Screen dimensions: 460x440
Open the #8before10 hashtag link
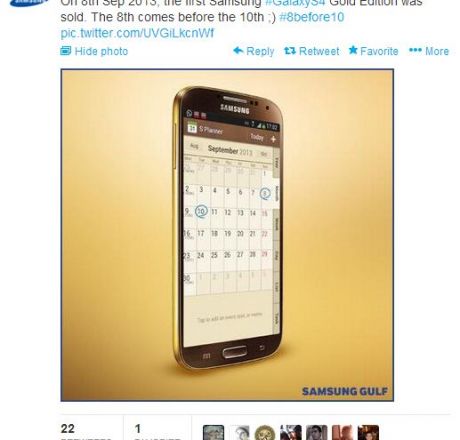click(x=312, y=17)
